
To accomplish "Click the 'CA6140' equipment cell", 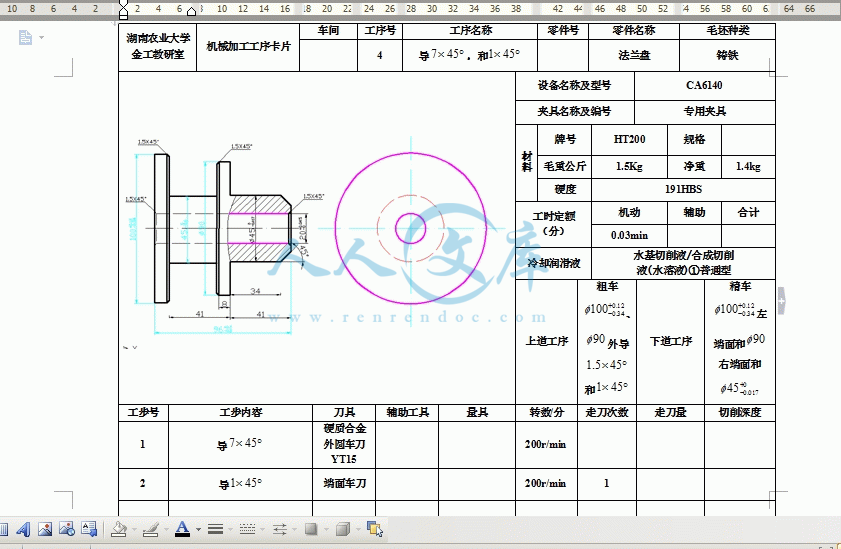I will click(704, 86).
